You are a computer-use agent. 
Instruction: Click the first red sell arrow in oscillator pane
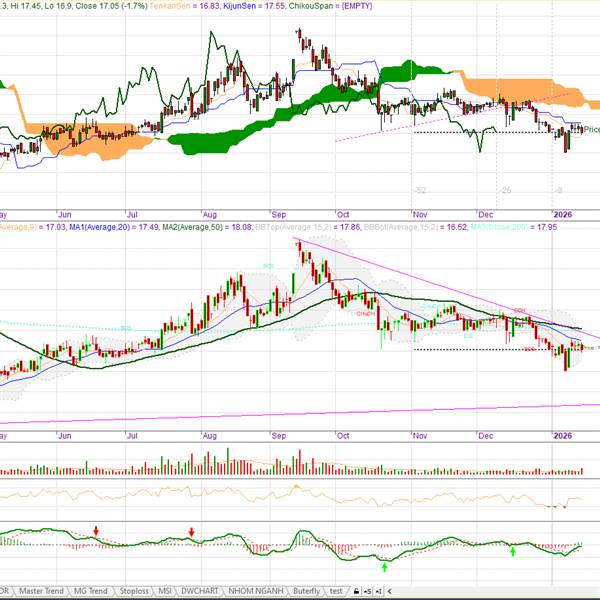pyautogui.click(x=96, y=531)
